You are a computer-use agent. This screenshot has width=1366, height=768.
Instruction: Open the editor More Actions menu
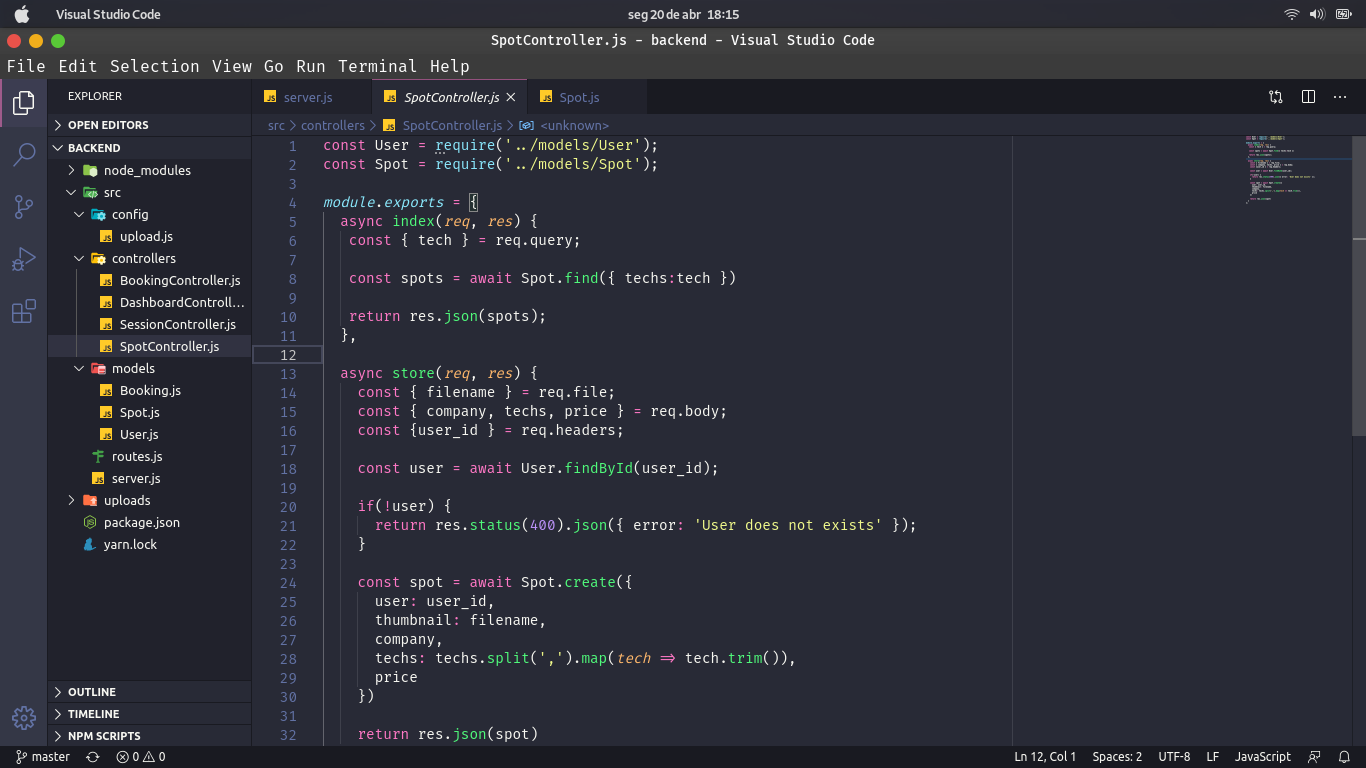(x=1340, y=97)
